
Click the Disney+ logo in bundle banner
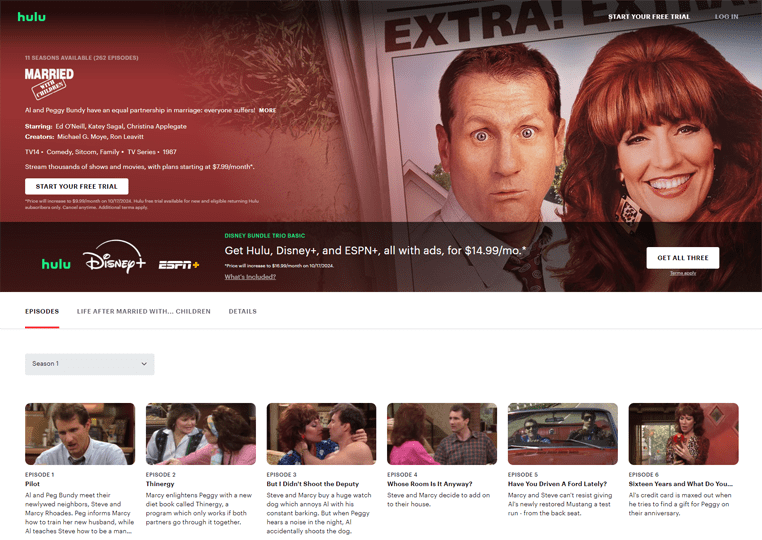point(114,257)
